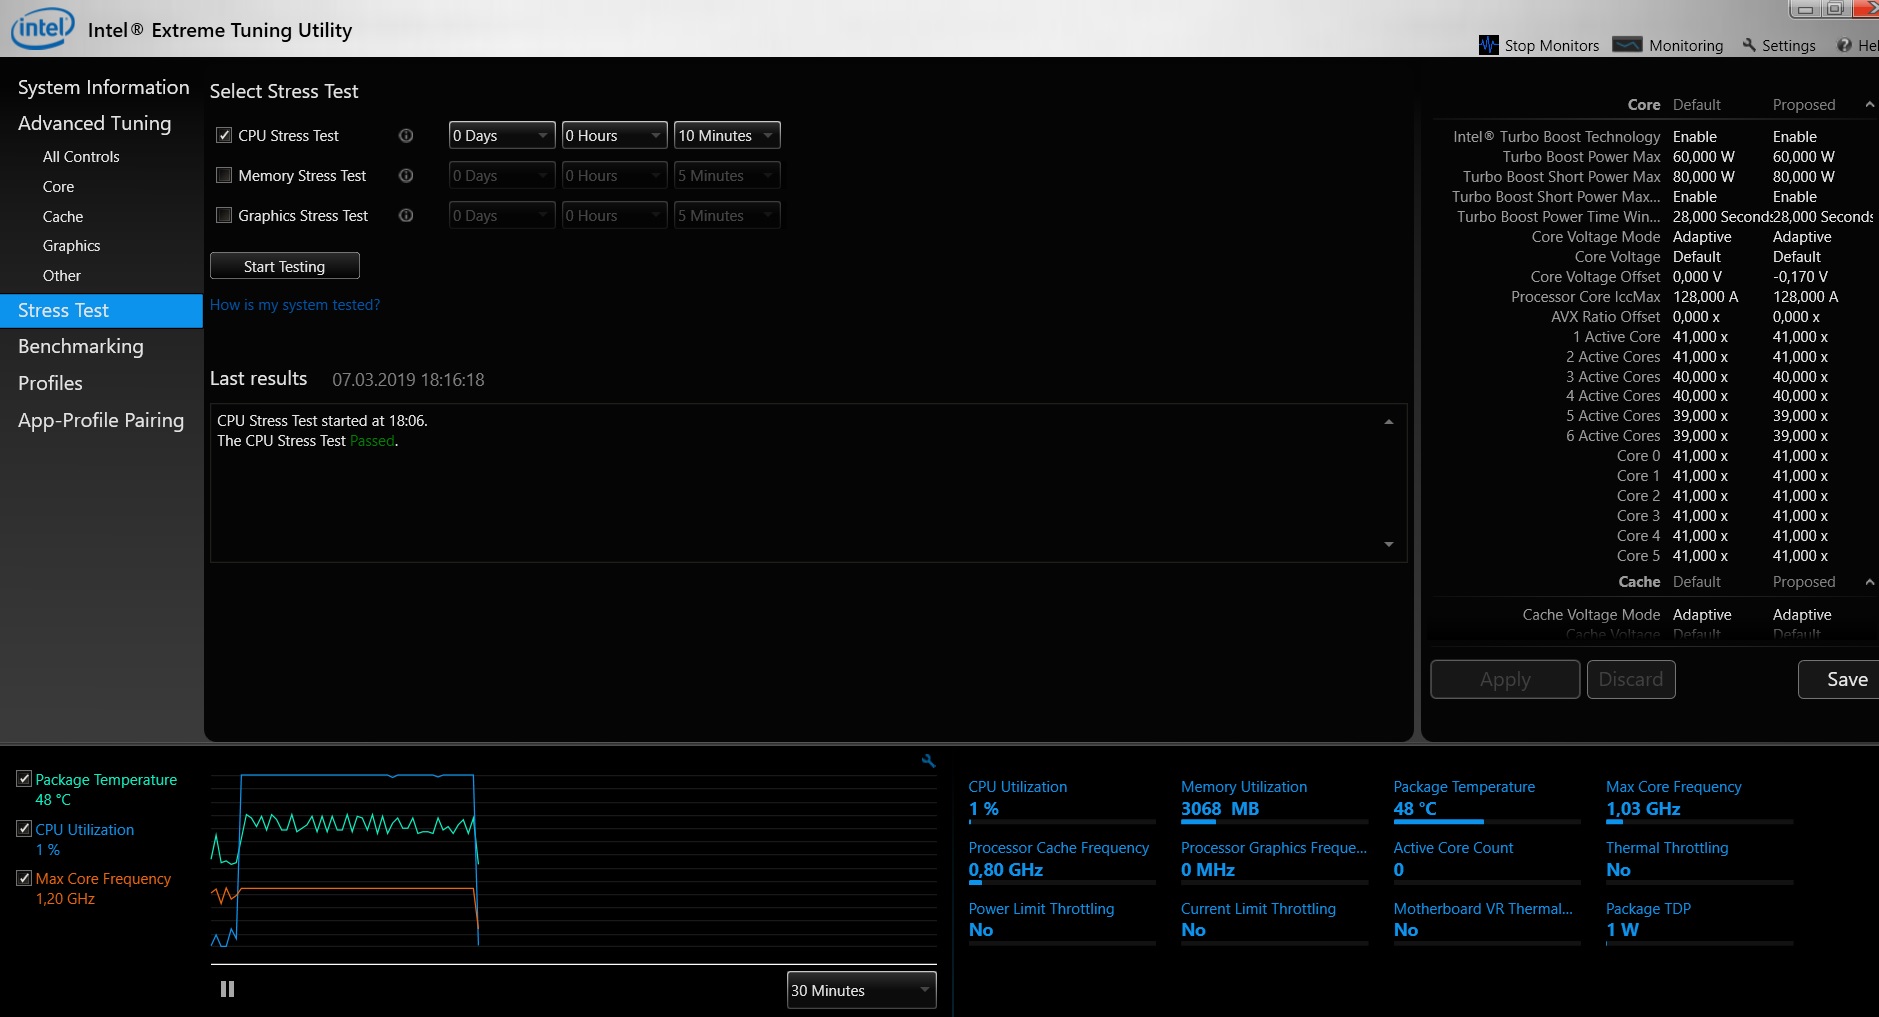Click proposed 1 Active Core ratio value

1800,337
